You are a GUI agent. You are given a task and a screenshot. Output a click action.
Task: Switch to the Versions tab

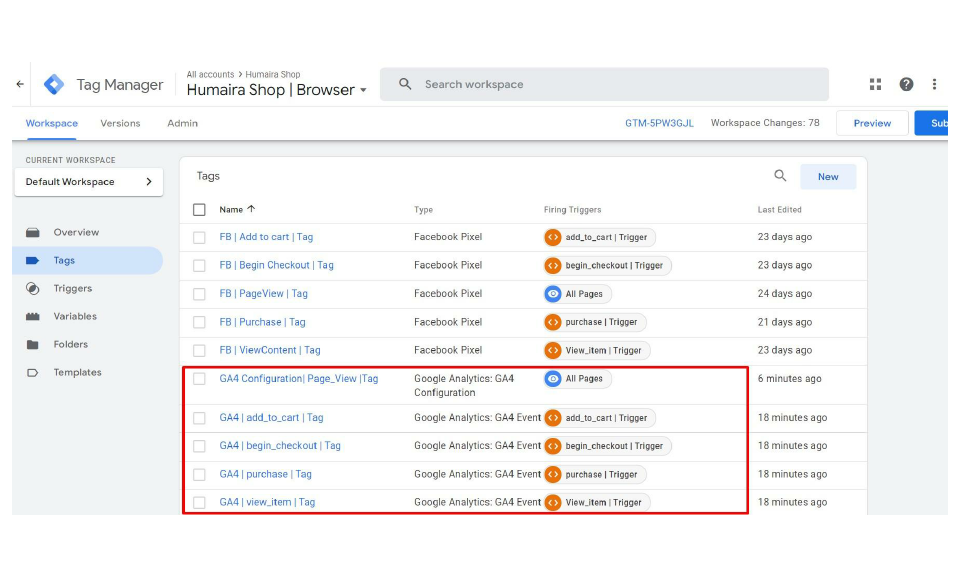(x=121, y=123)
